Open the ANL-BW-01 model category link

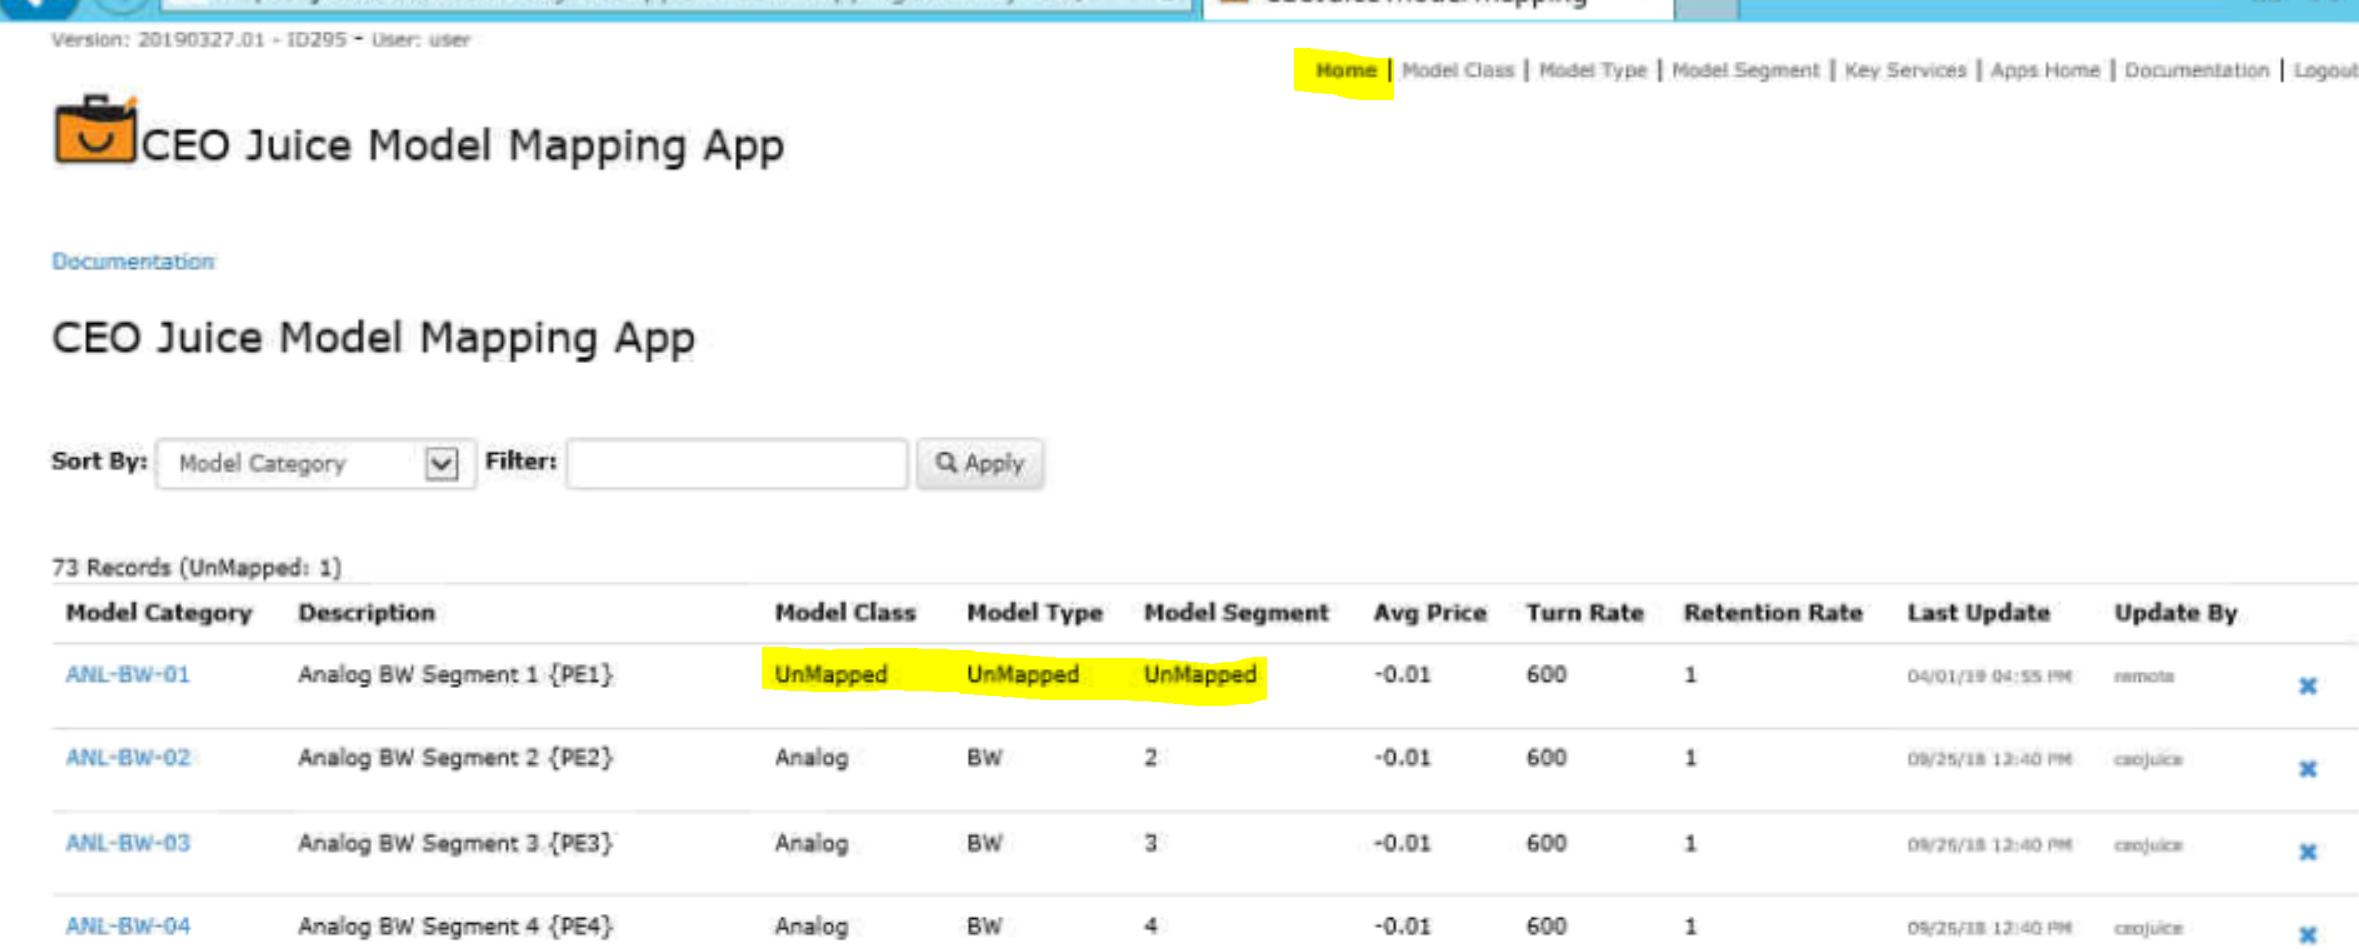pos(128,675)
